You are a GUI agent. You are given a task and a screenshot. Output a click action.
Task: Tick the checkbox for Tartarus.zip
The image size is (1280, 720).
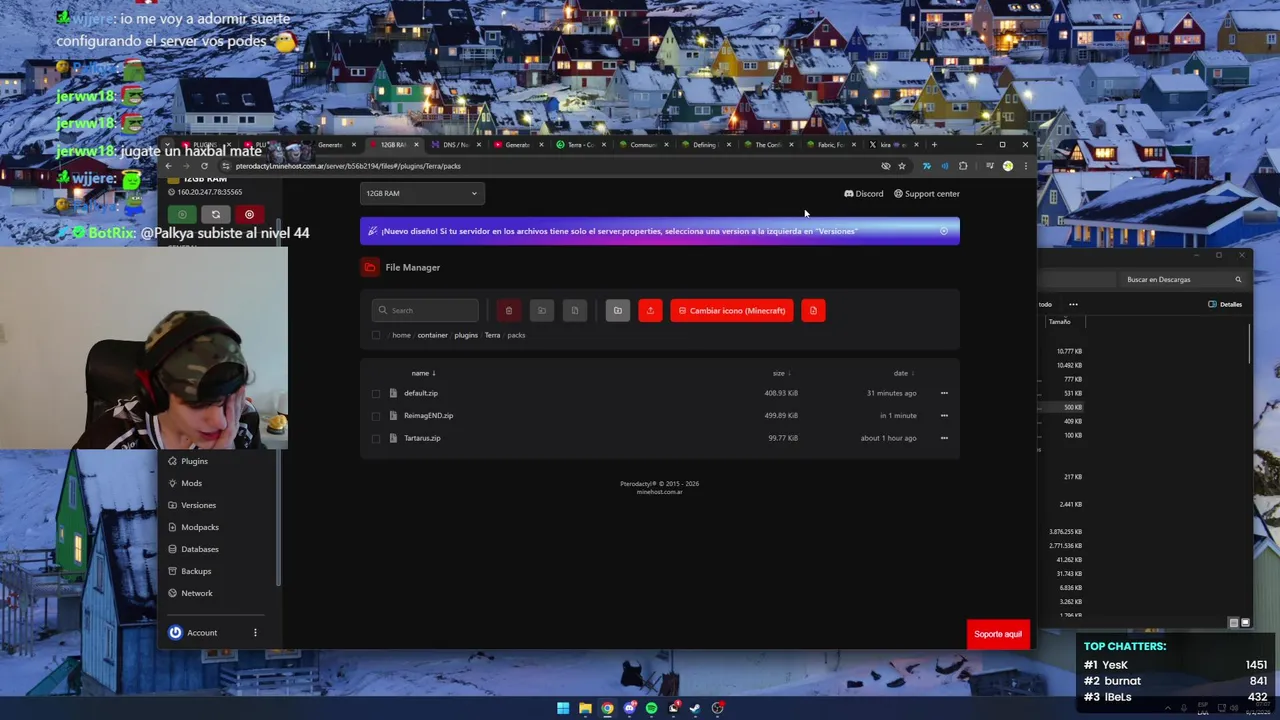tap(376, 438)
